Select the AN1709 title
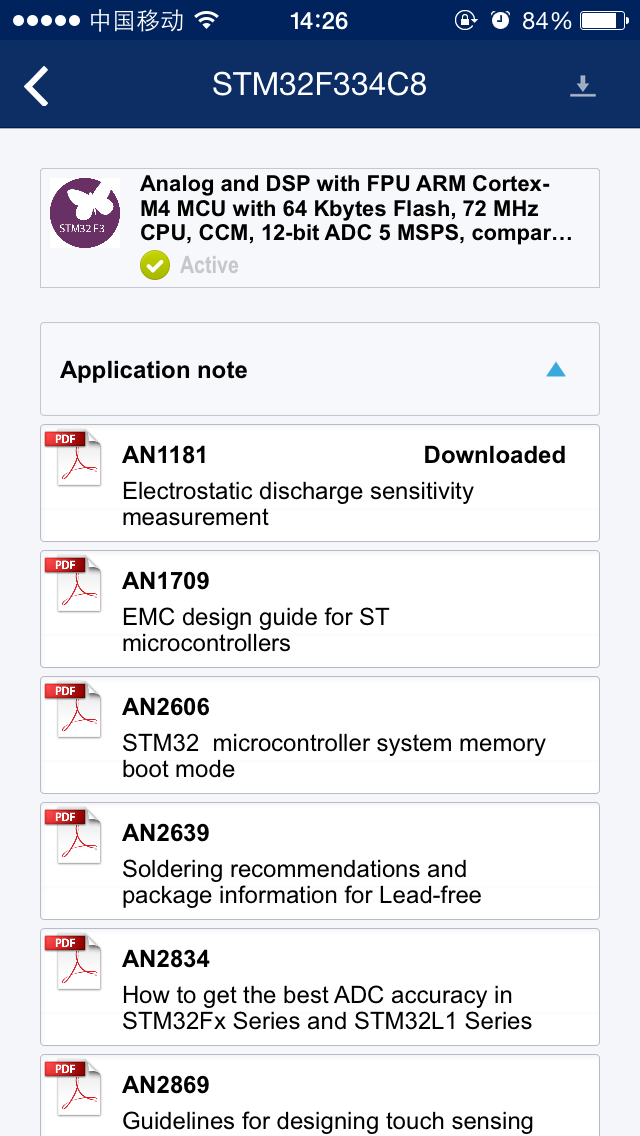The height and width of the screenshot is (1136, 640). [x=165, y=581]
